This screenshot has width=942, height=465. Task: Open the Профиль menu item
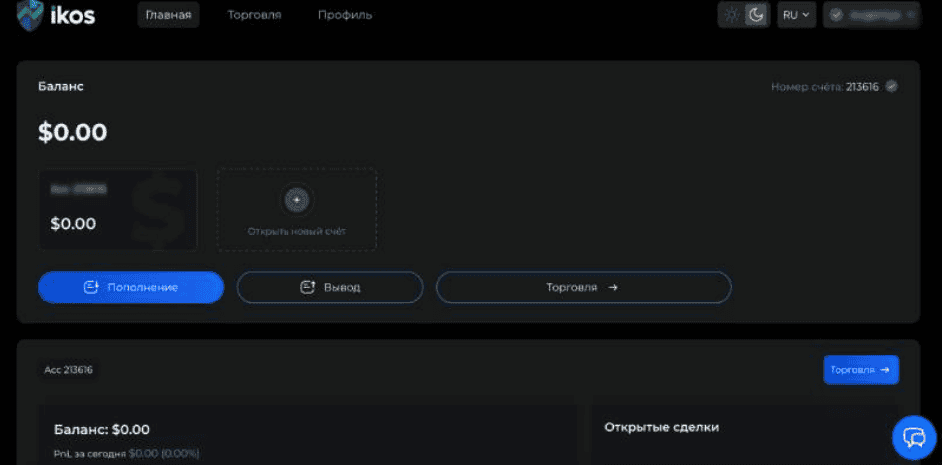click(x=345, y=15)
